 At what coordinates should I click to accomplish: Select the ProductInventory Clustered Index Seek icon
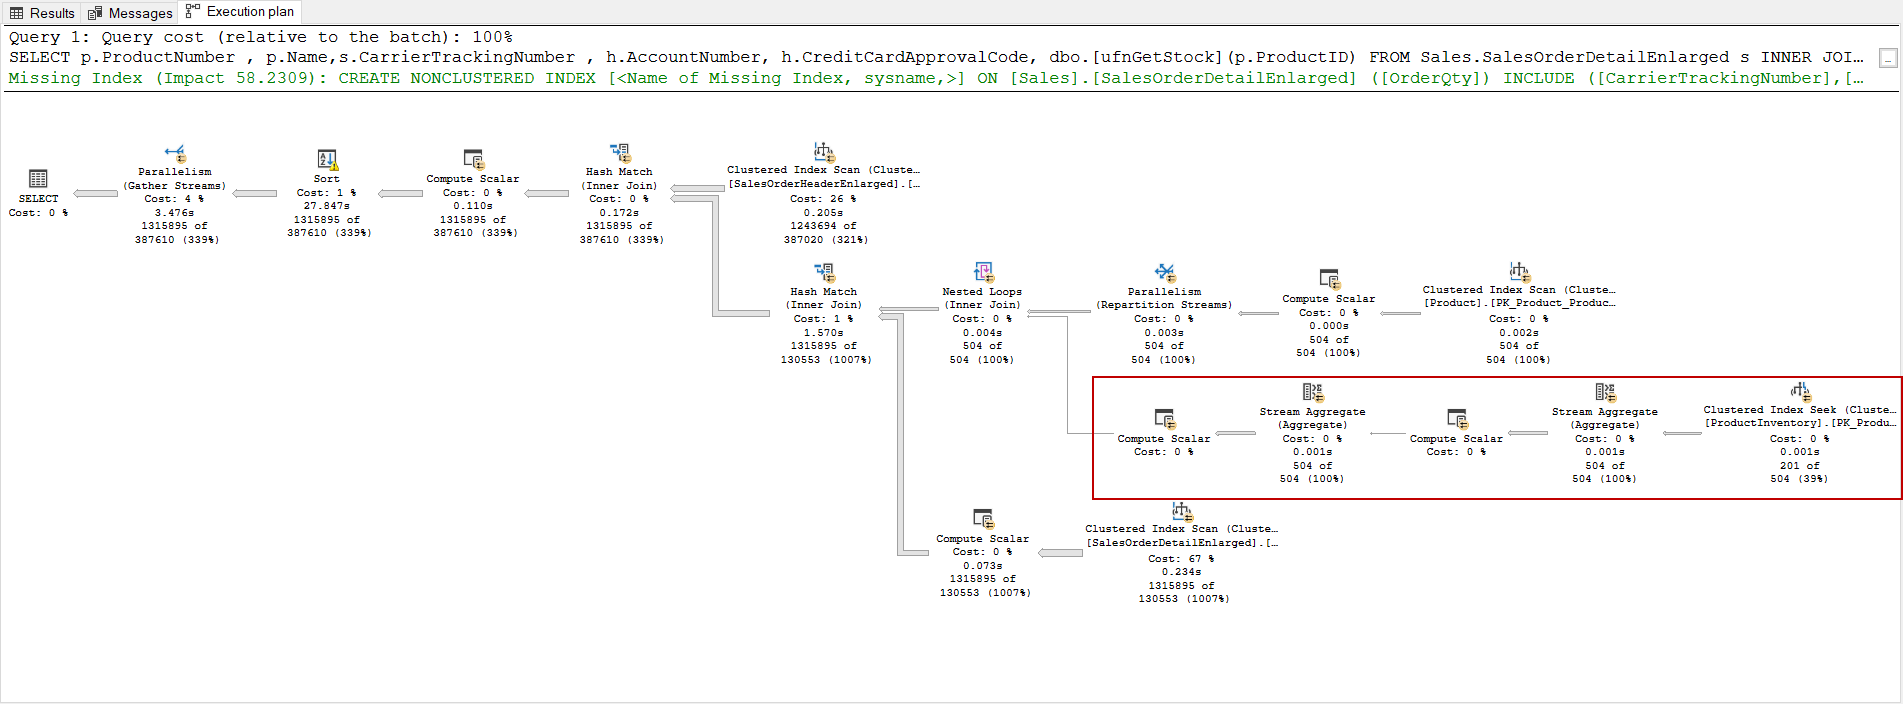click(x=1800, y=391)
